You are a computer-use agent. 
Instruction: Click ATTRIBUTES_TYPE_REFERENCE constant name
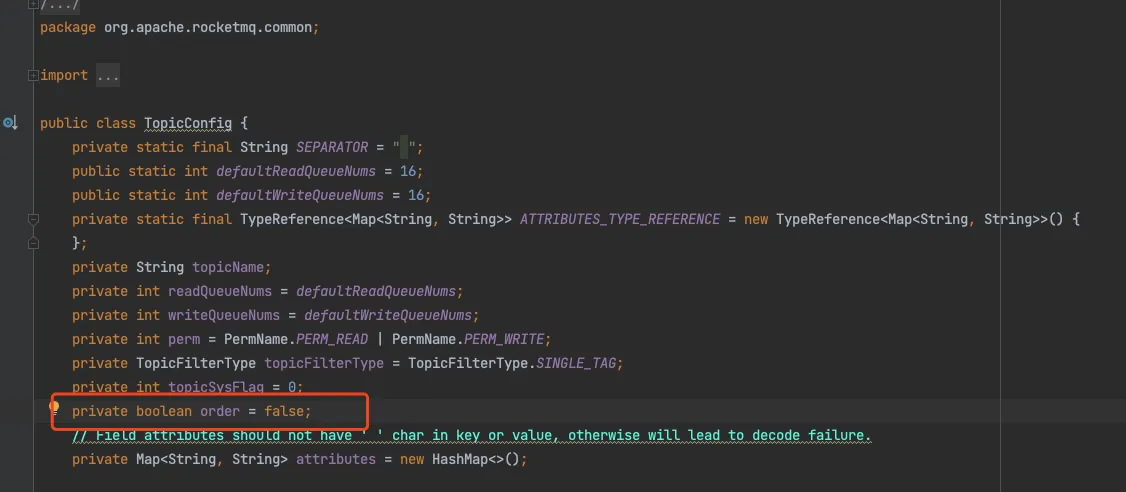(x=619, y=219)
